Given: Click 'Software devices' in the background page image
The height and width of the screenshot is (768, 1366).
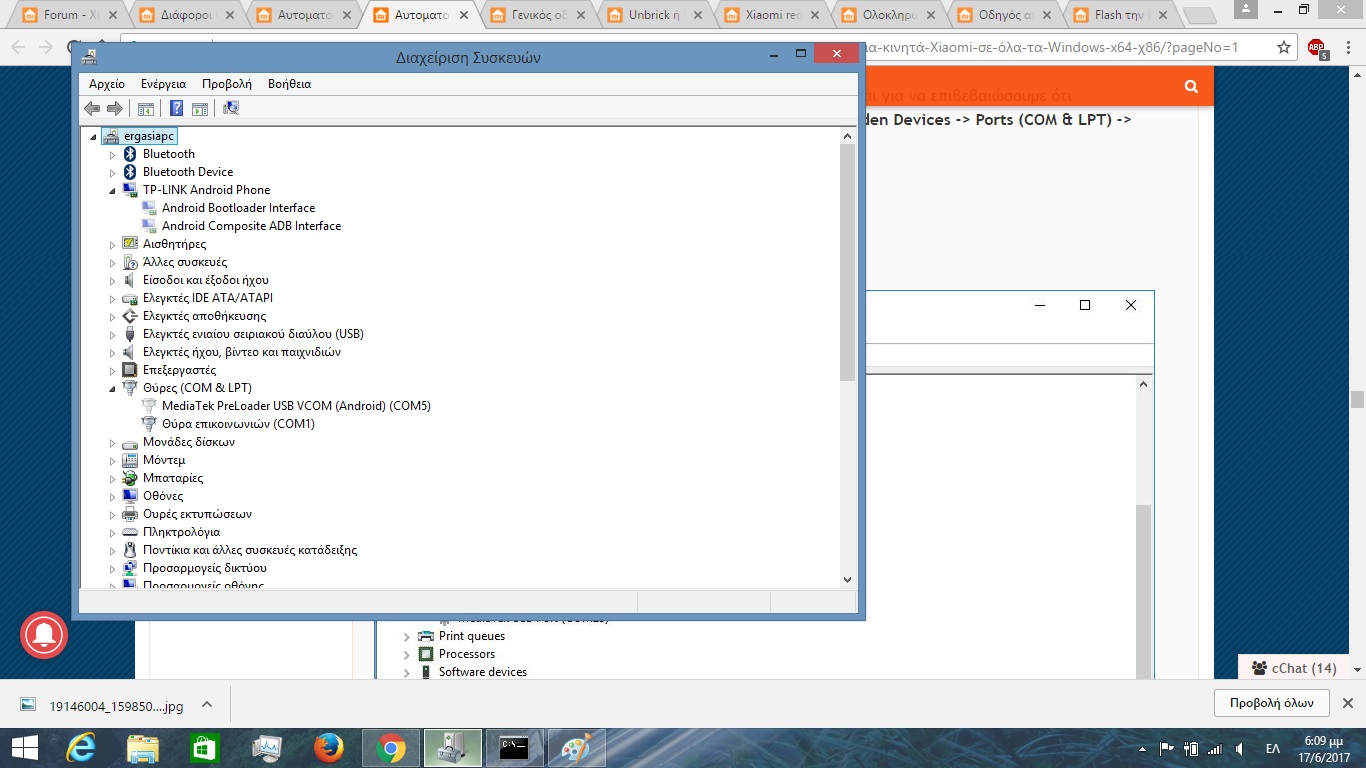Looking at the screenshot, I should pos(483,672).
